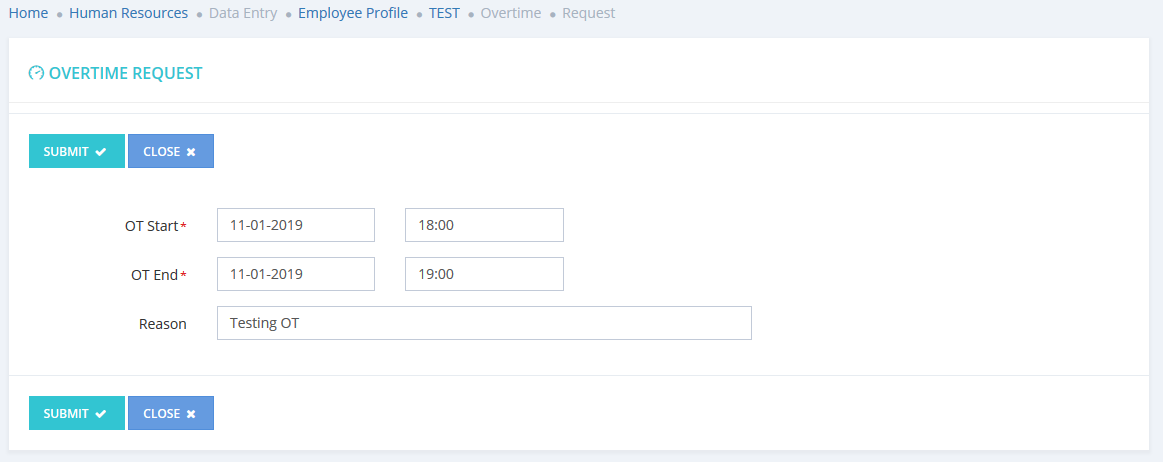
Task: Click the OT Start label
Action: coord(151,226)
